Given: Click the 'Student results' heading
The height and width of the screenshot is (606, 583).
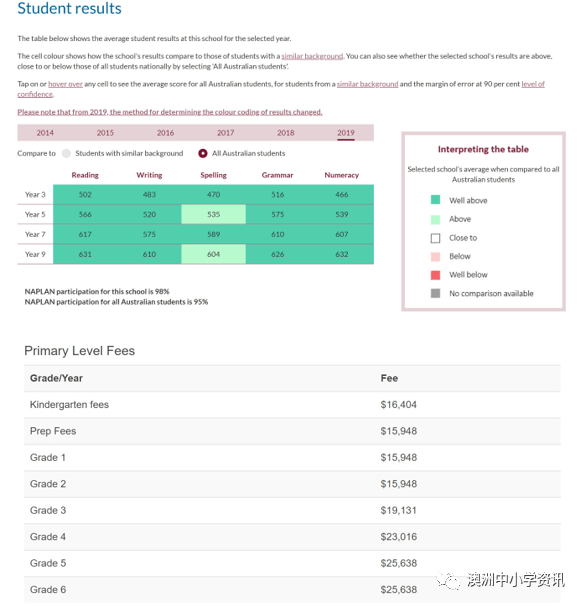Looking at the screenshot, I should (x=70, y=9).
